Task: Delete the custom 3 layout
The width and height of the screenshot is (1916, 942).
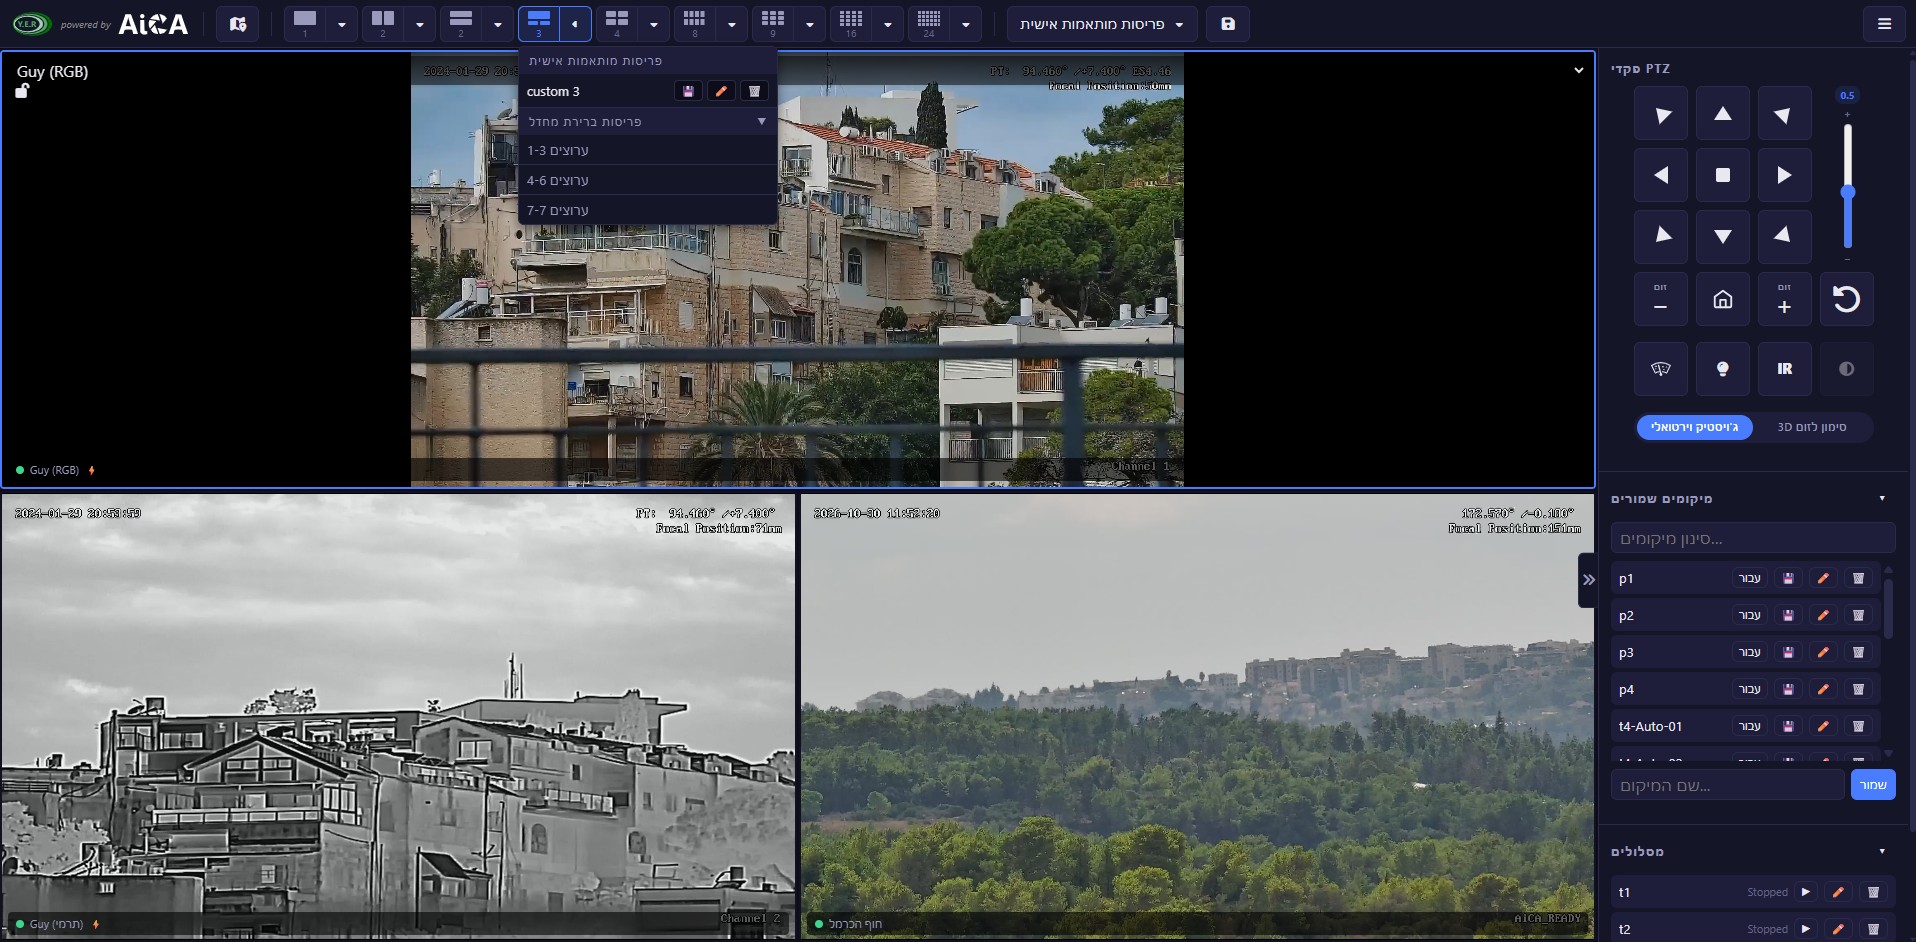Action: click(x=755, y=91)
